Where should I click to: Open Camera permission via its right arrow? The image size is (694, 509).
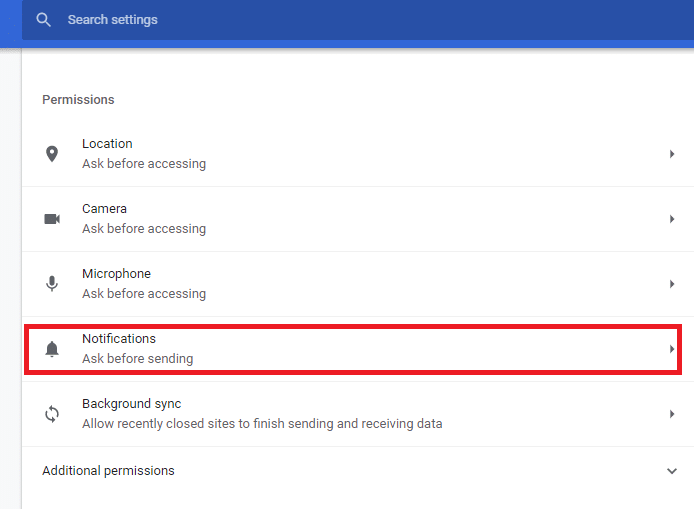(x=672, y=219)
